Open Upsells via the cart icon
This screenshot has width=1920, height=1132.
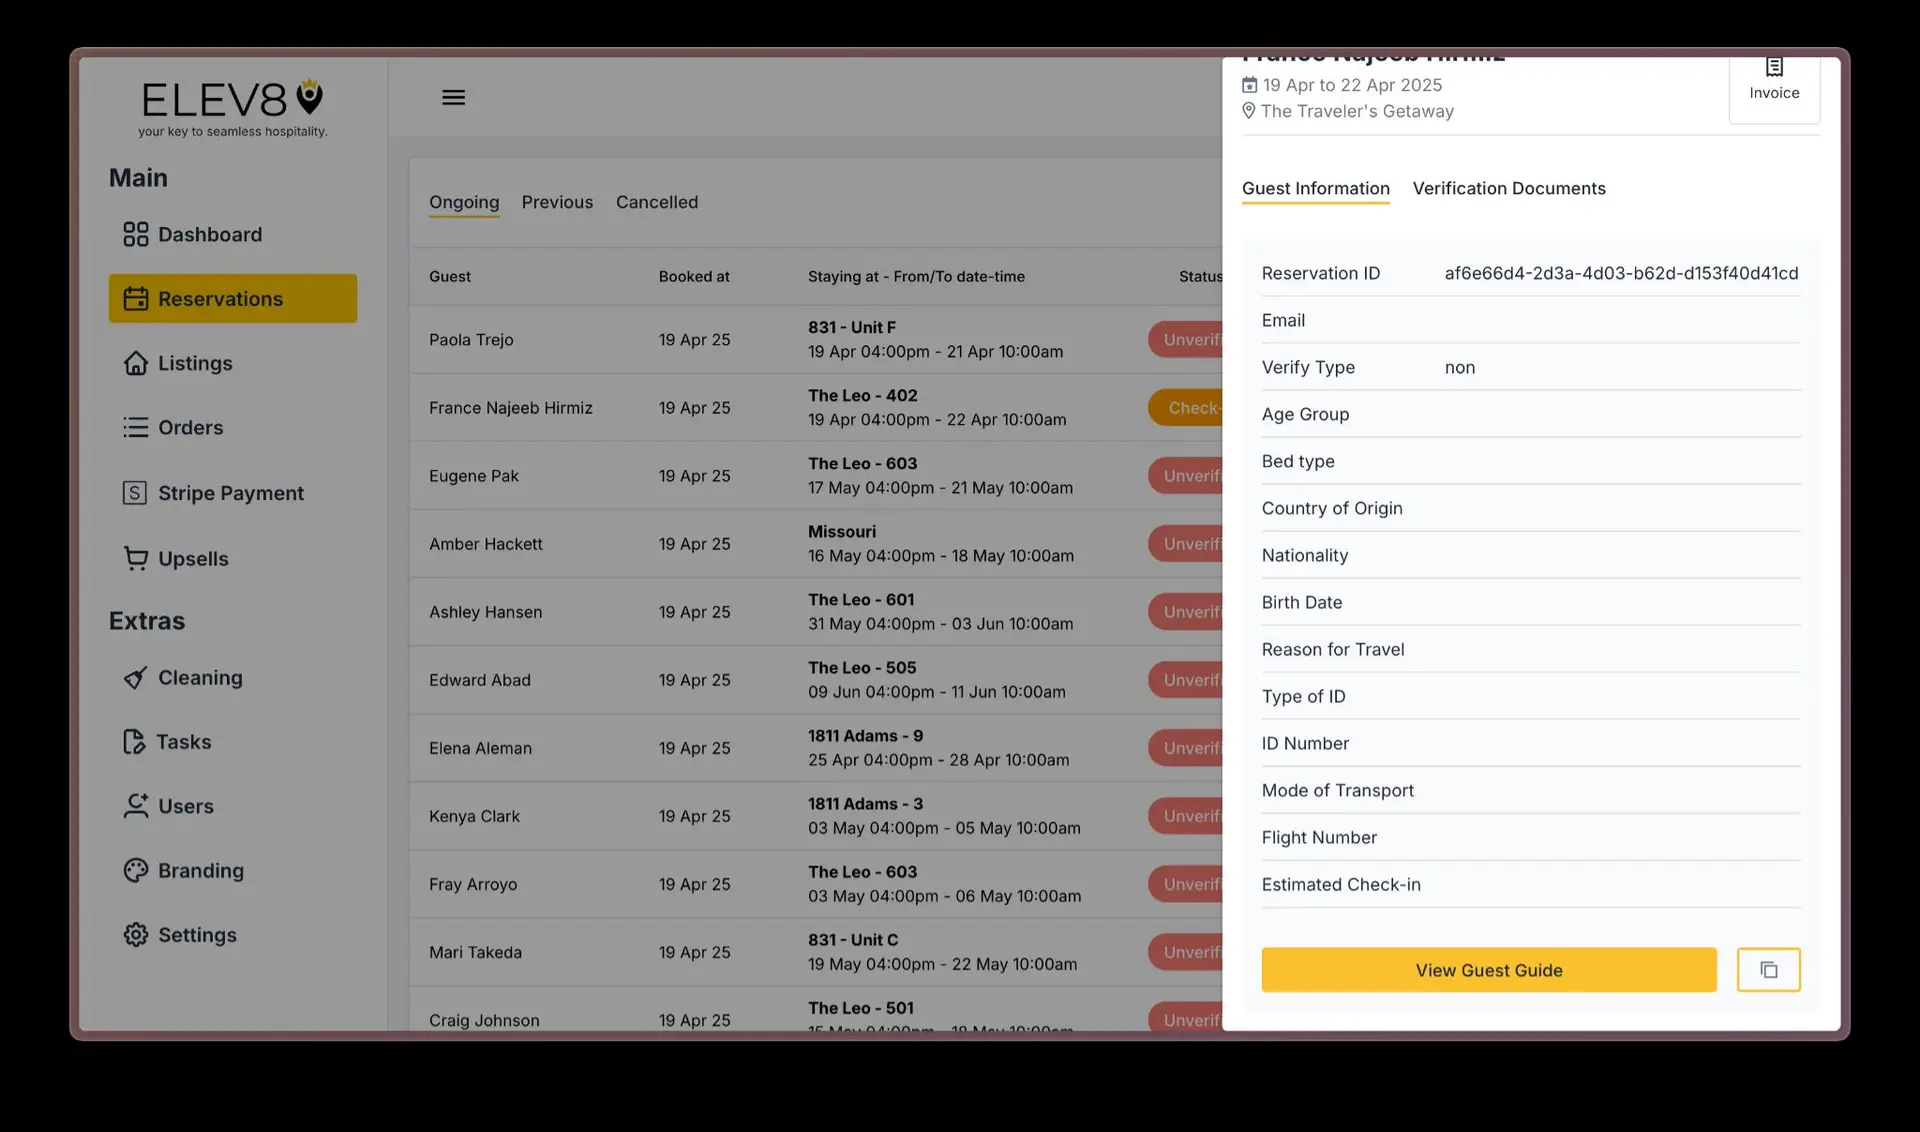click(x=136, y=558)
